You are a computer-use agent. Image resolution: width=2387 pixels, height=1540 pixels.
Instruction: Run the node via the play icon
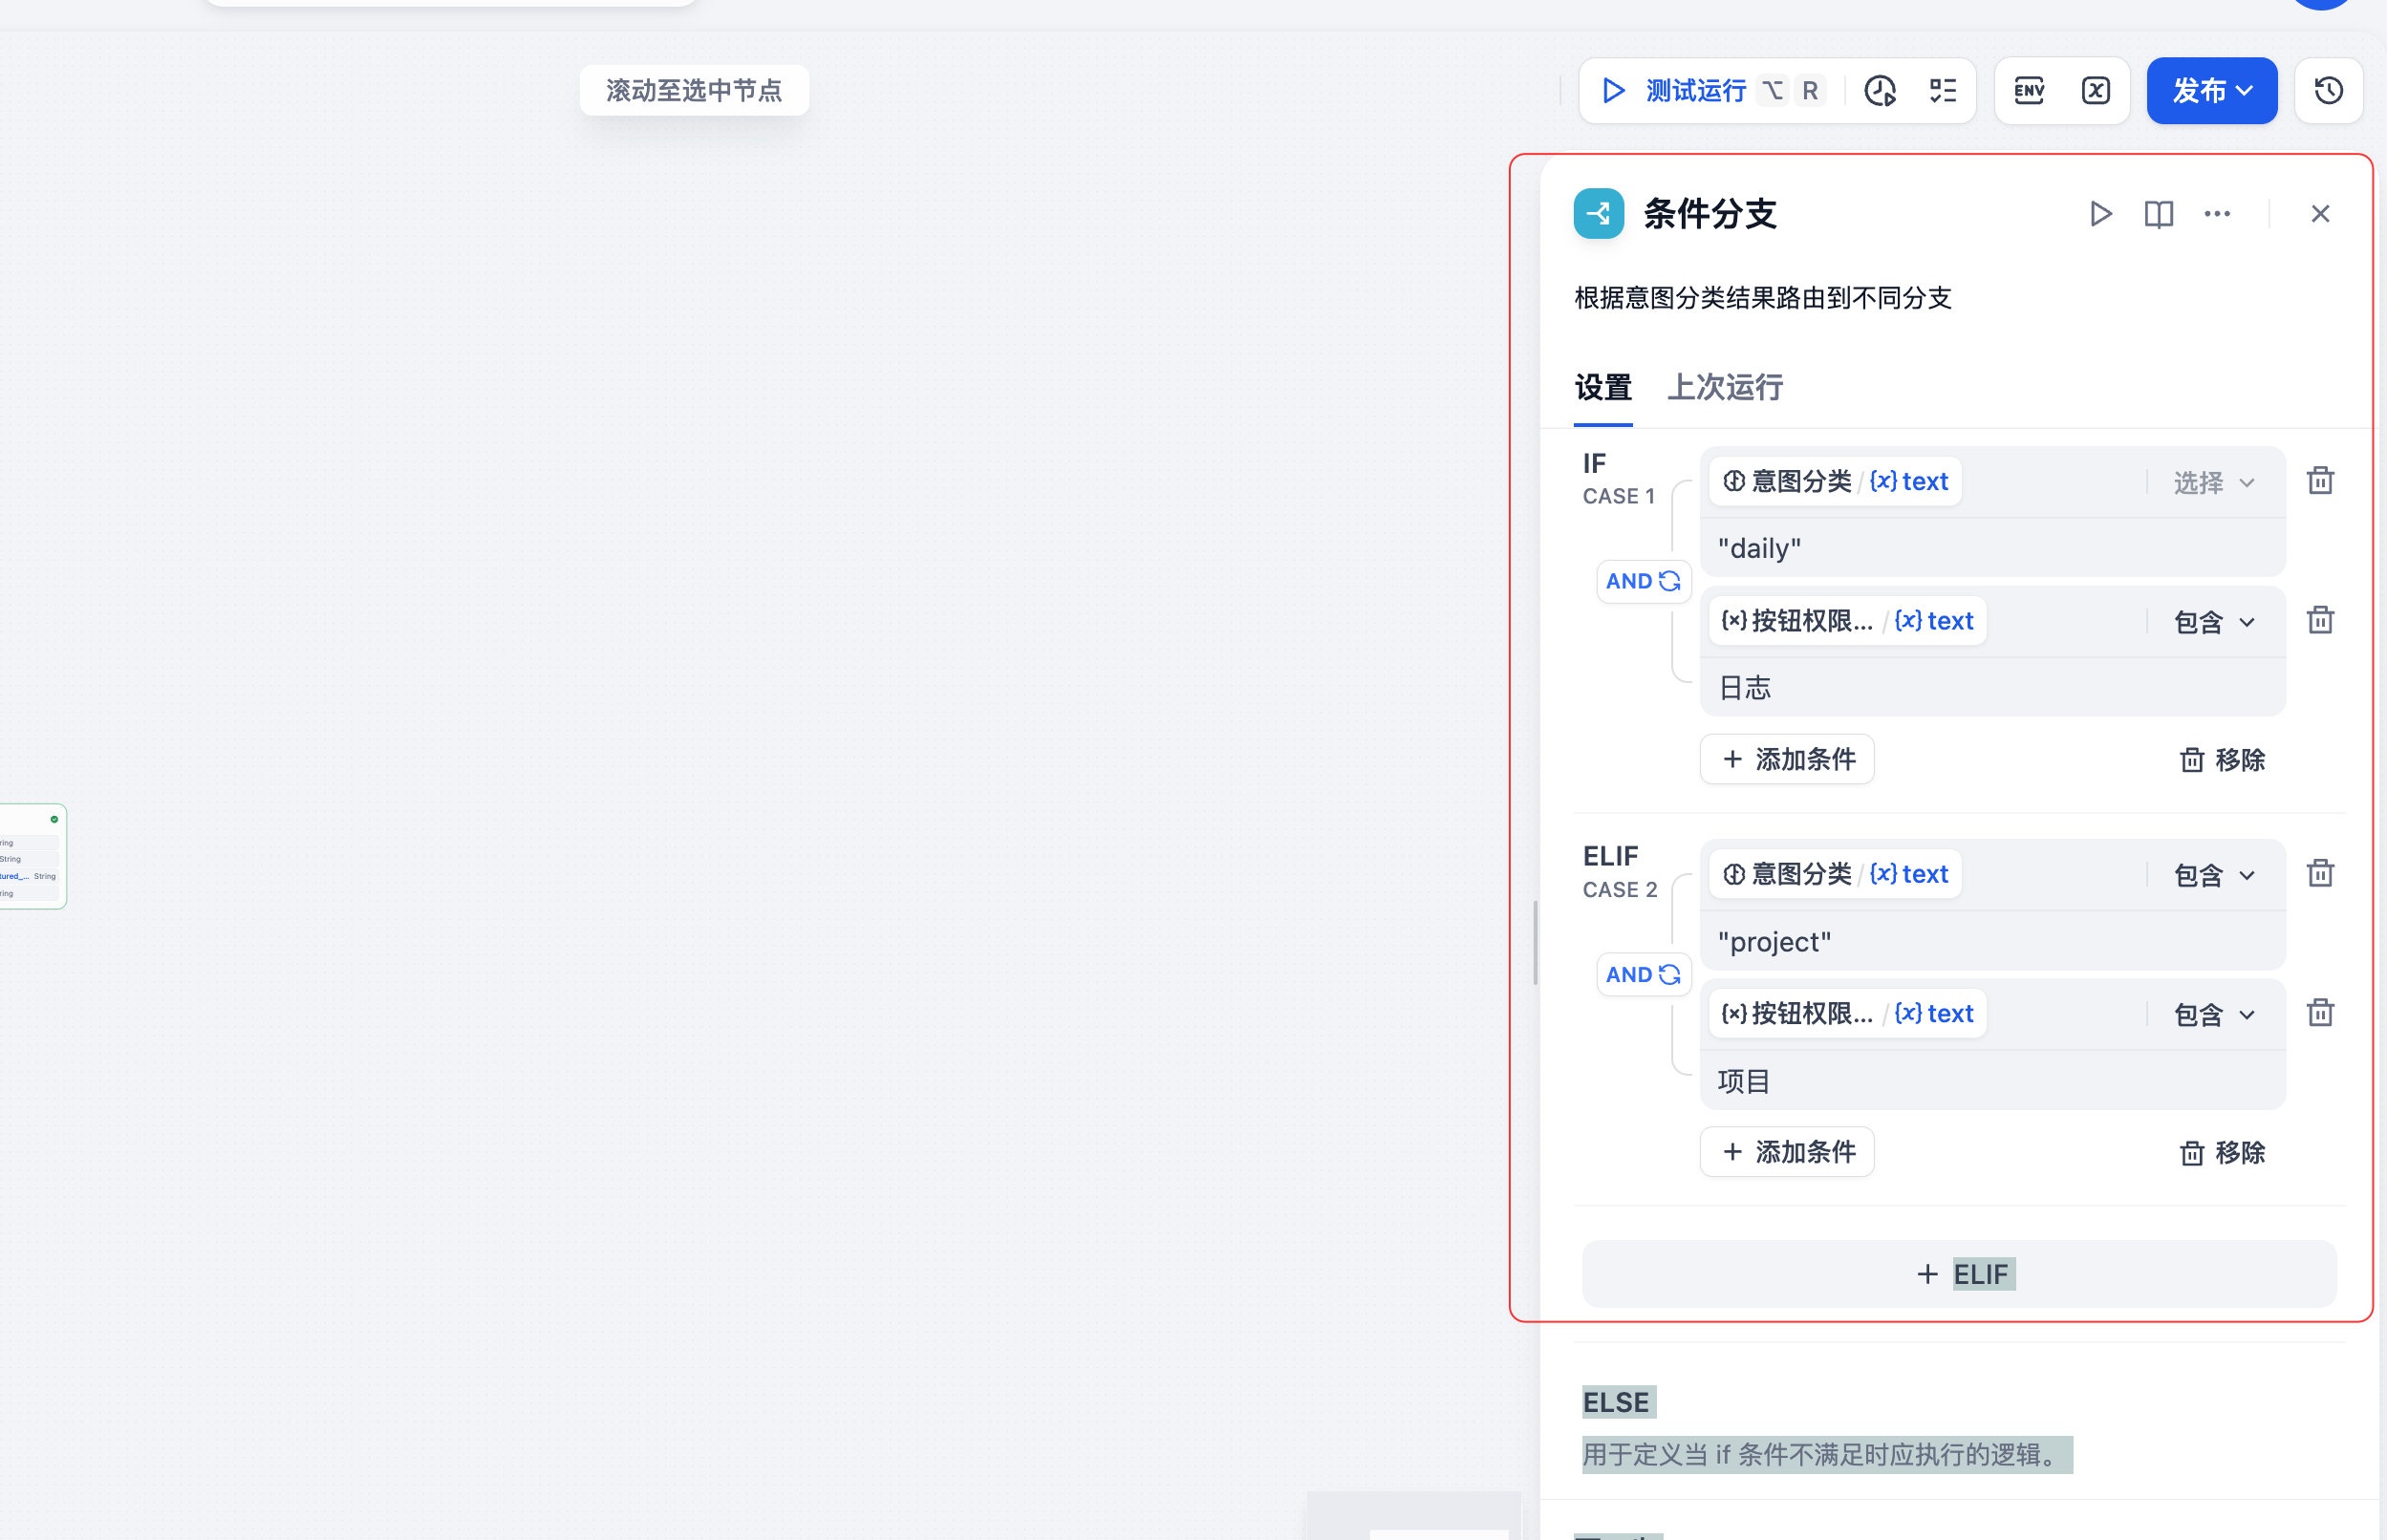click(x=2101, y=213)
